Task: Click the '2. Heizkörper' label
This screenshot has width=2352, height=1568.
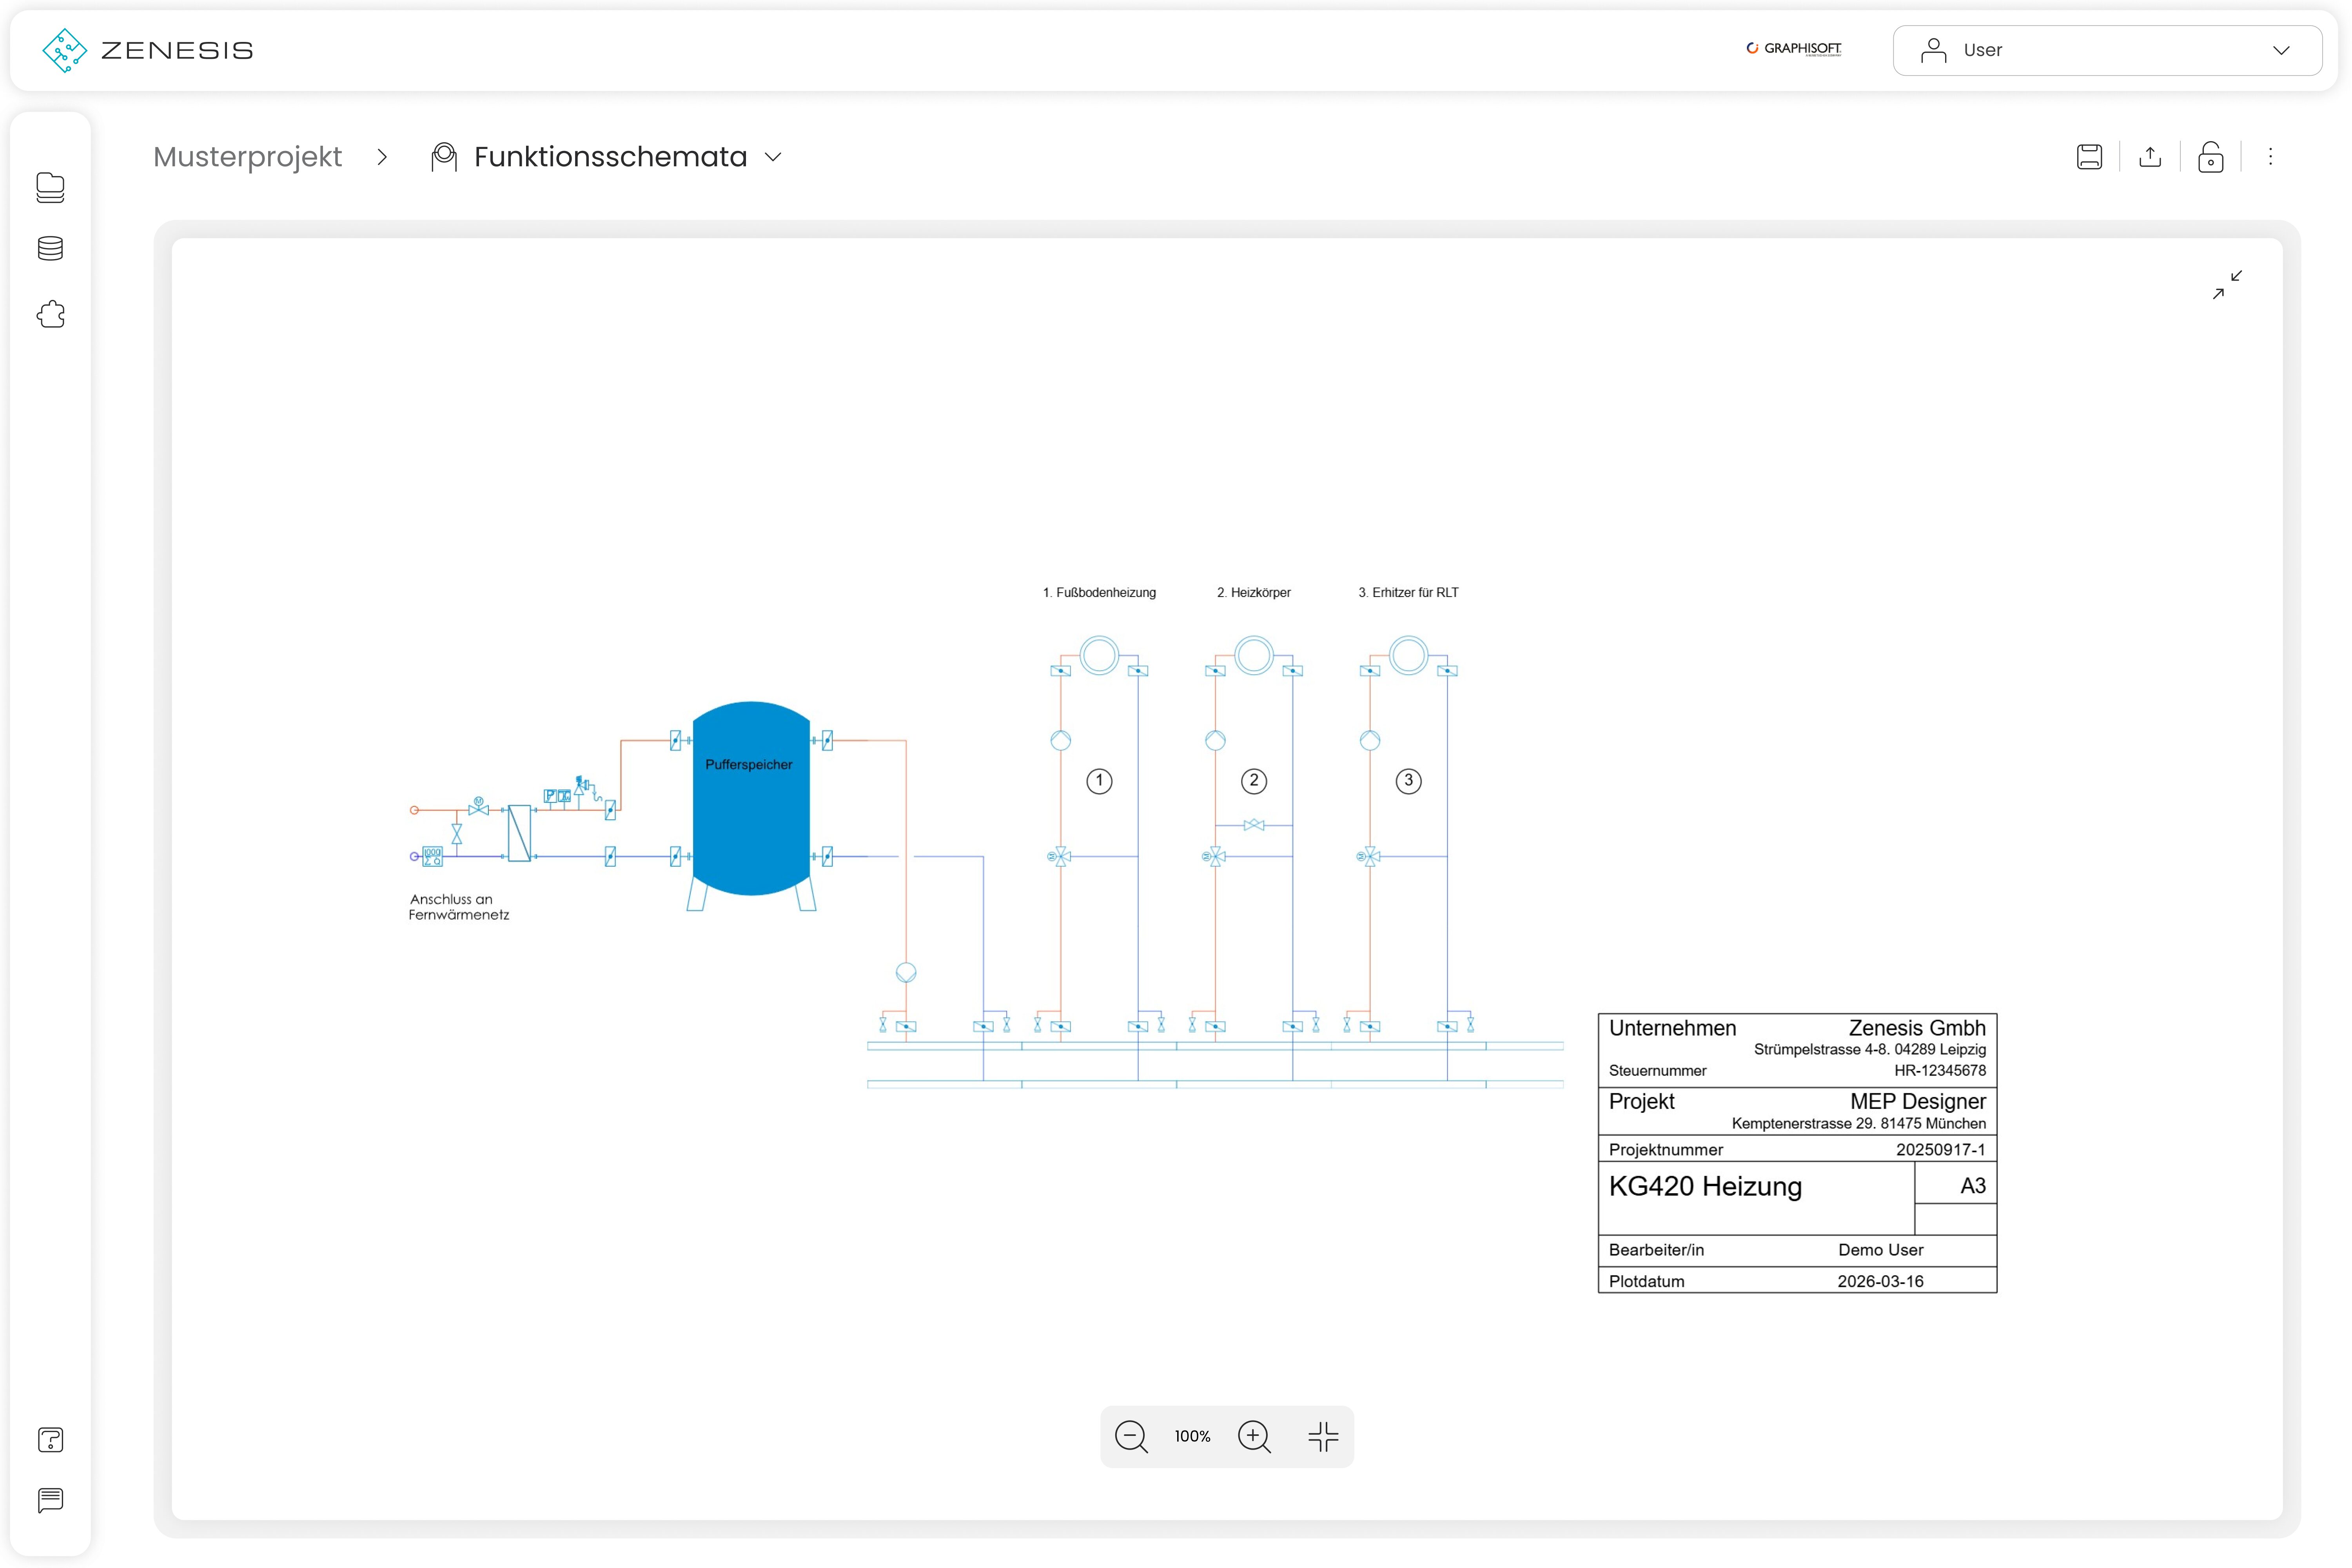Action: tap(1254, 593)
